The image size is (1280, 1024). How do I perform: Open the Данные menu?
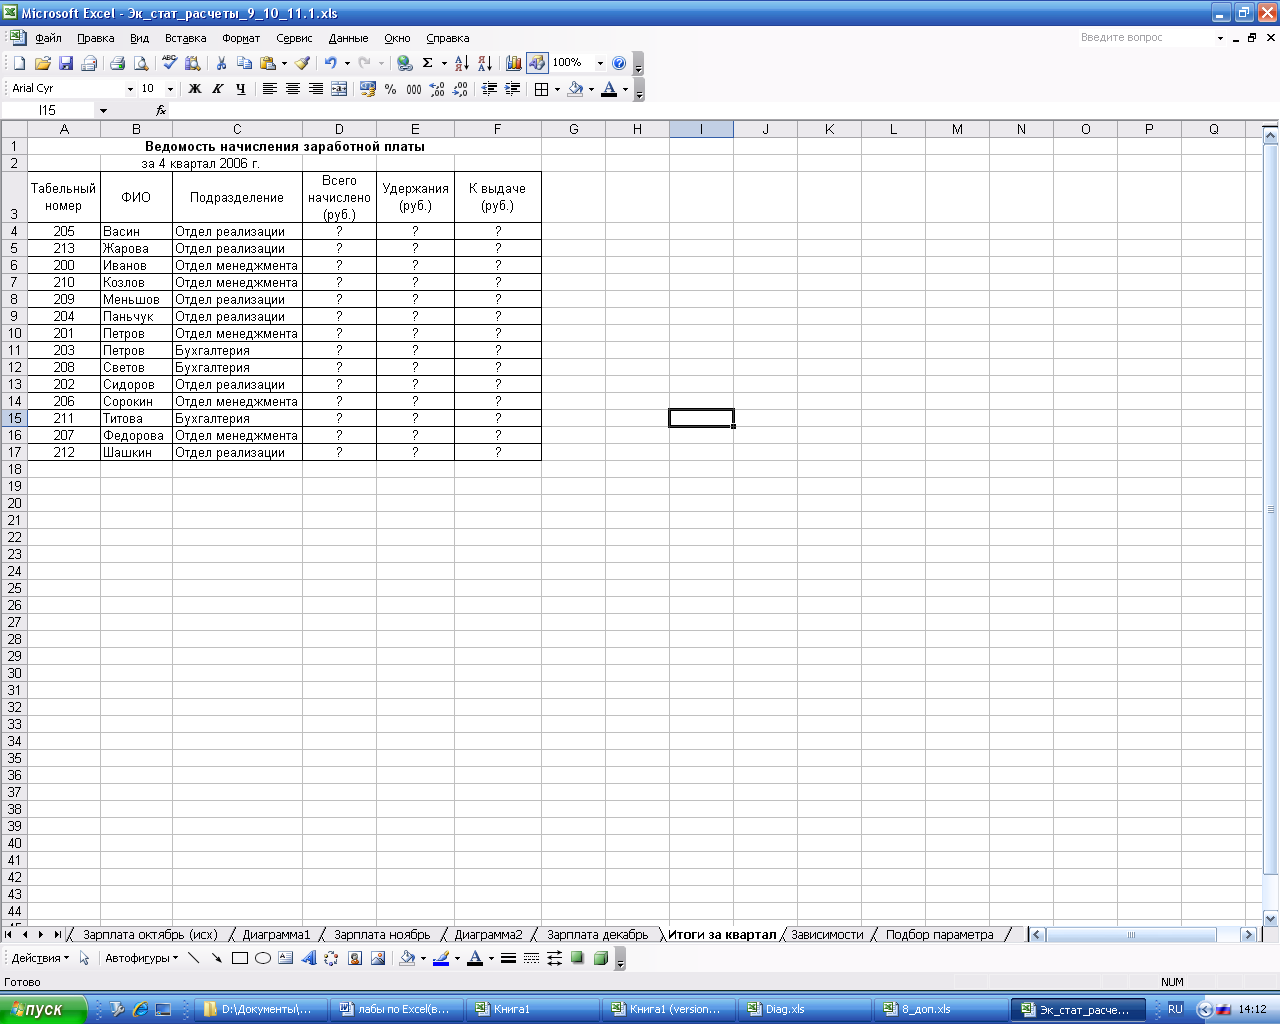click(348, 38)
